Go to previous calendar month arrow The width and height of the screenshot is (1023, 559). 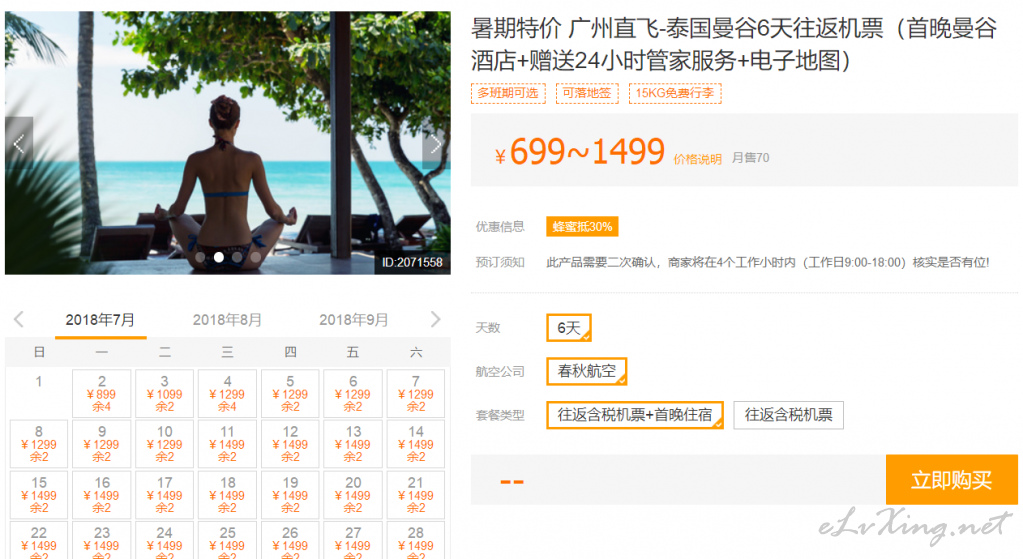(x=19, y=319)
